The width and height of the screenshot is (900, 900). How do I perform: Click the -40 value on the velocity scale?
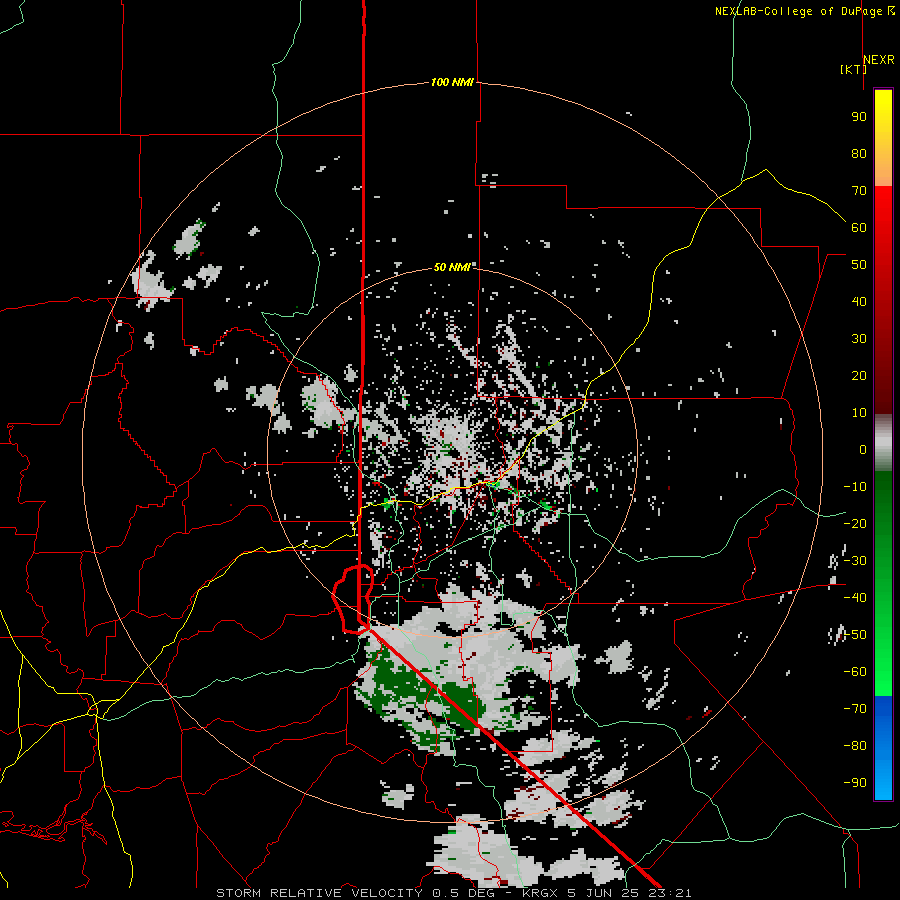(x=855, y=598)
